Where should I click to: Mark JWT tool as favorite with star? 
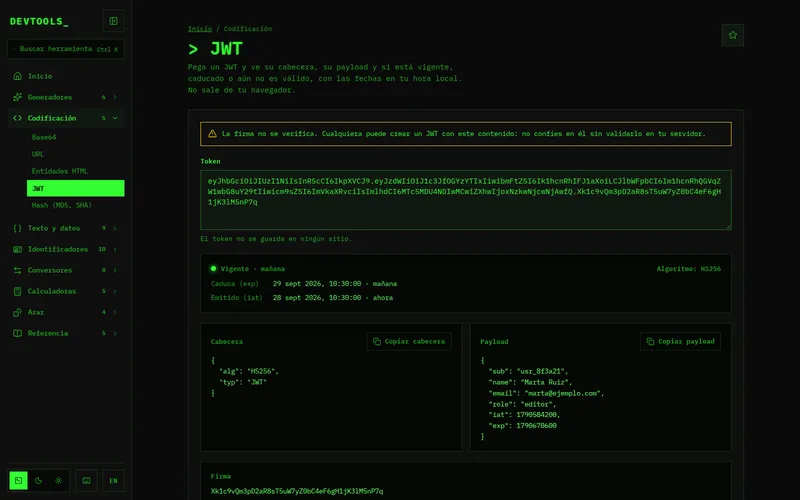click(733, 35)
